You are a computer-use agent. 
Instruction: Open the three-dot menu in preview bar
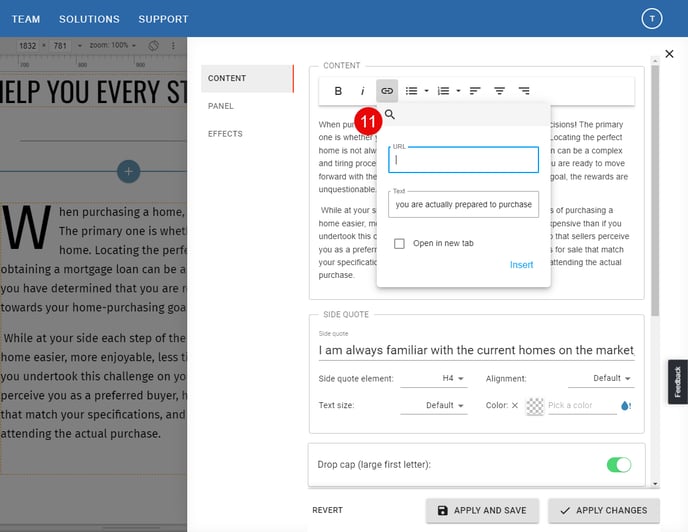(x=173, y=46)
